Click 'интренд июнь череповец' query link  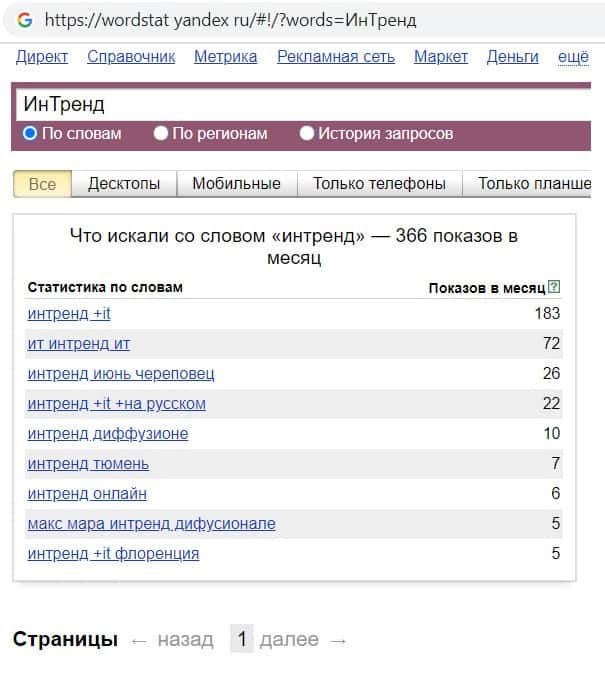121,374
